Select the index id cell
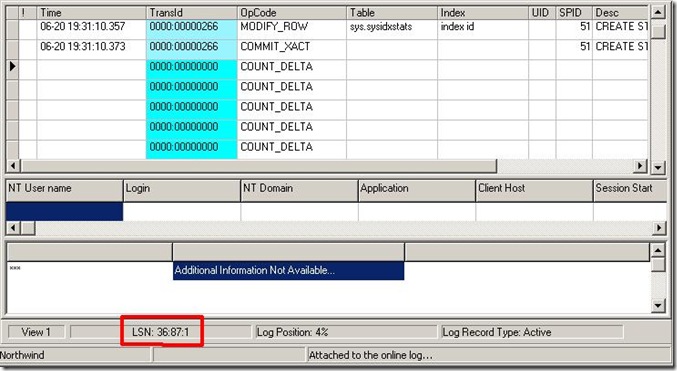Image resolution: width=677 pixels, height=371 pixels. click(483, 29)
